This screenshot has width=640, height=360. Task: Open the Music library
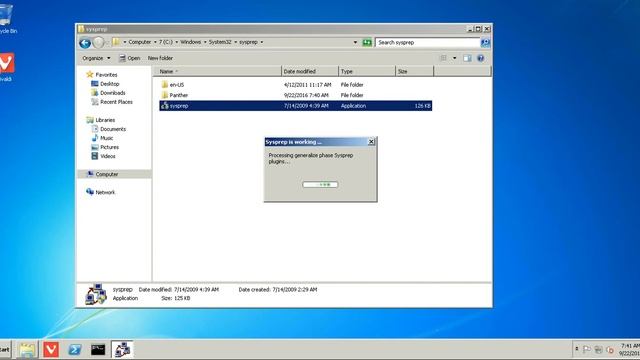(102, 138)
